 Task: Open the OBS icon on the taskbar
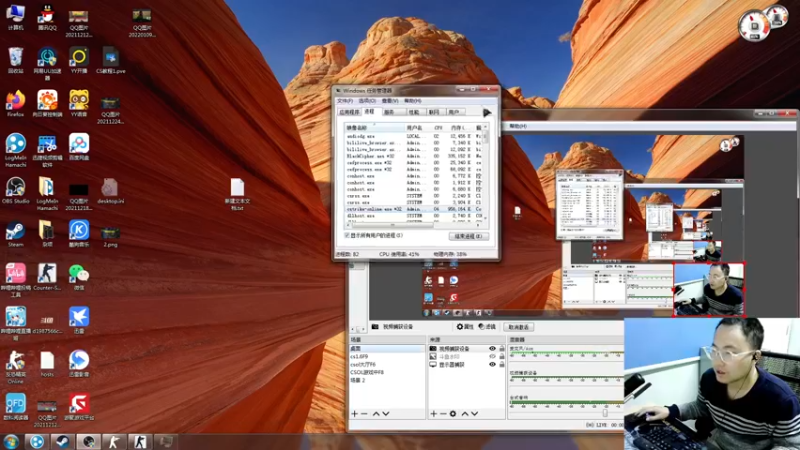tap(89, 441)
